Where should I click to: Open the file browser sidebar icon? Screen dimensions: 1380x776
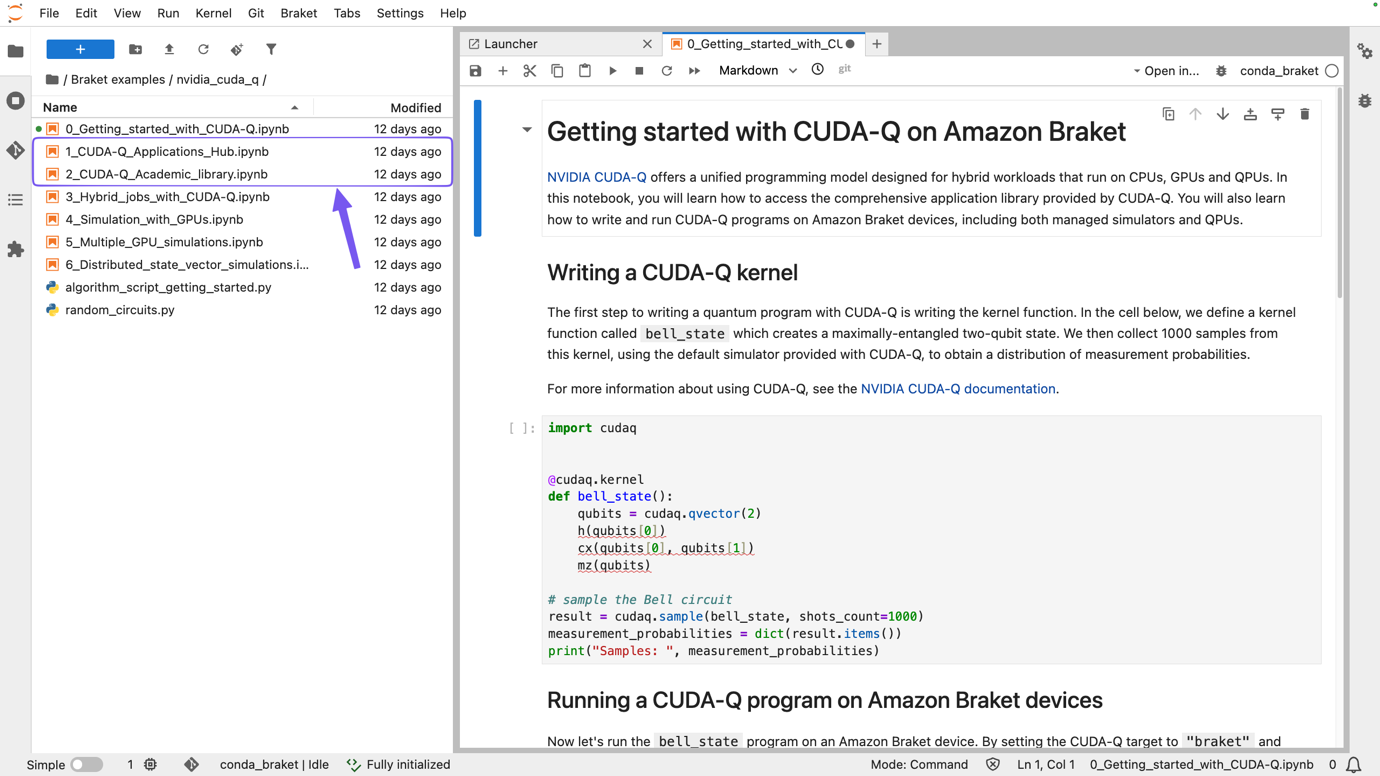click(15, 51)
